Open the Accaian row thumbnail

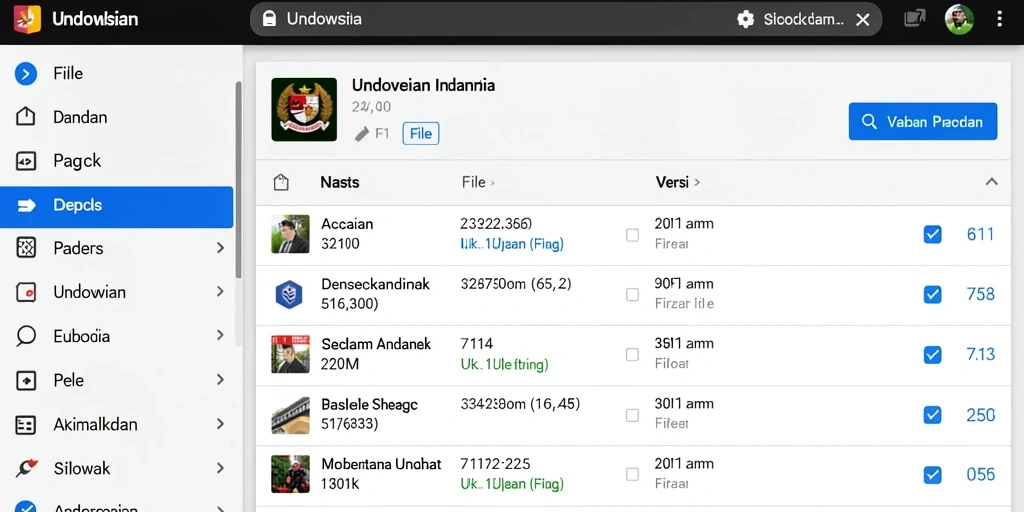(x=290, y=234)
